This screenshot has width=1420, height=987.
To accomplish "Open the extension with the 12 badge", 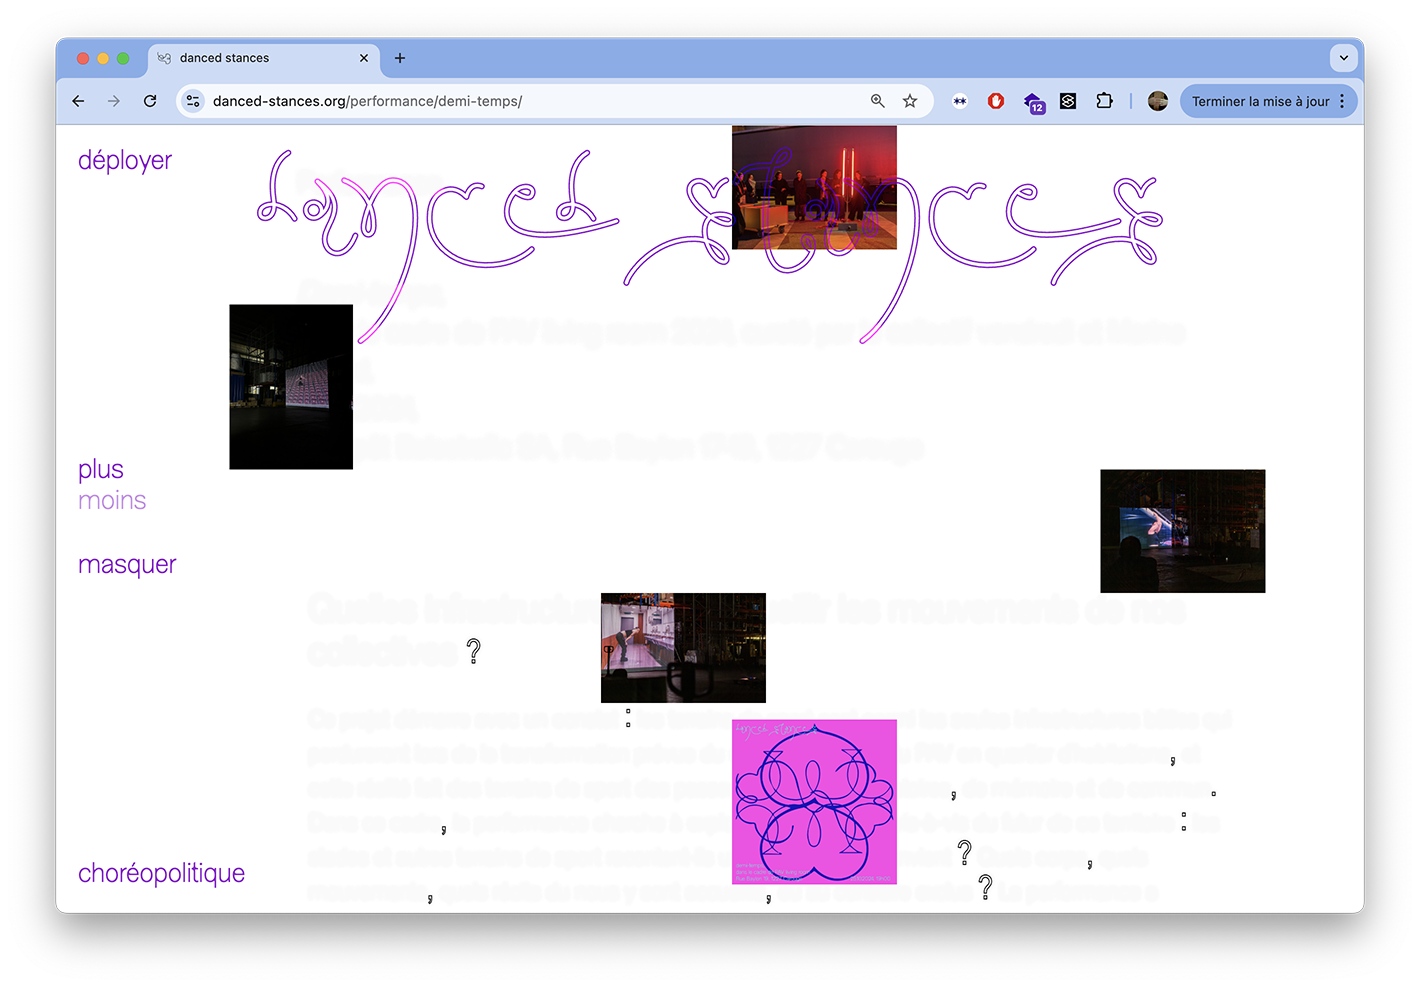I will pyautogui.click(x=1033, y=102).
